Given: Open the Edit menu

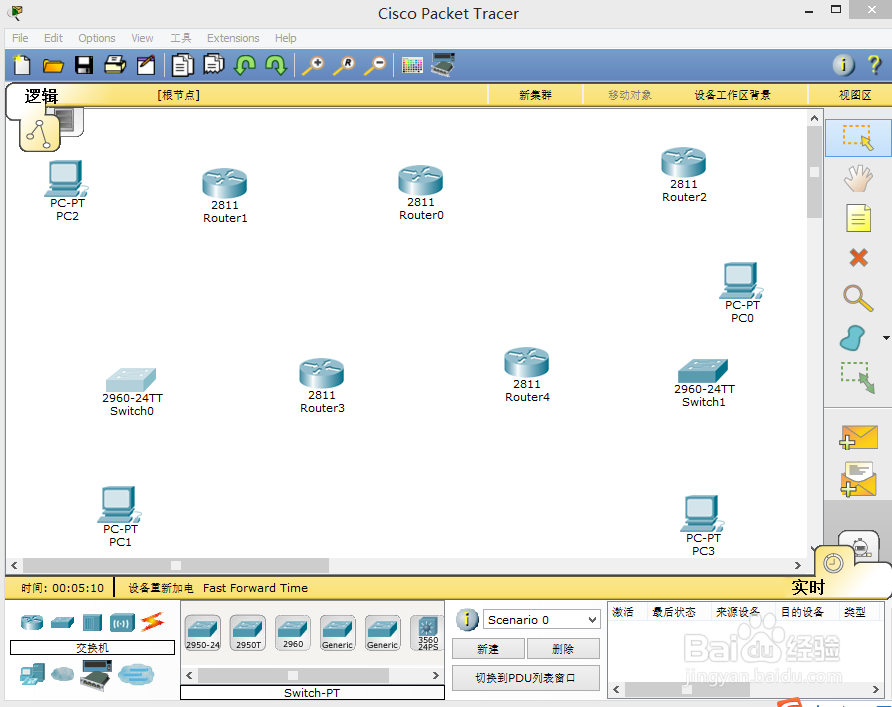Looking at the screenshot, I should click(x=53, y=38).
